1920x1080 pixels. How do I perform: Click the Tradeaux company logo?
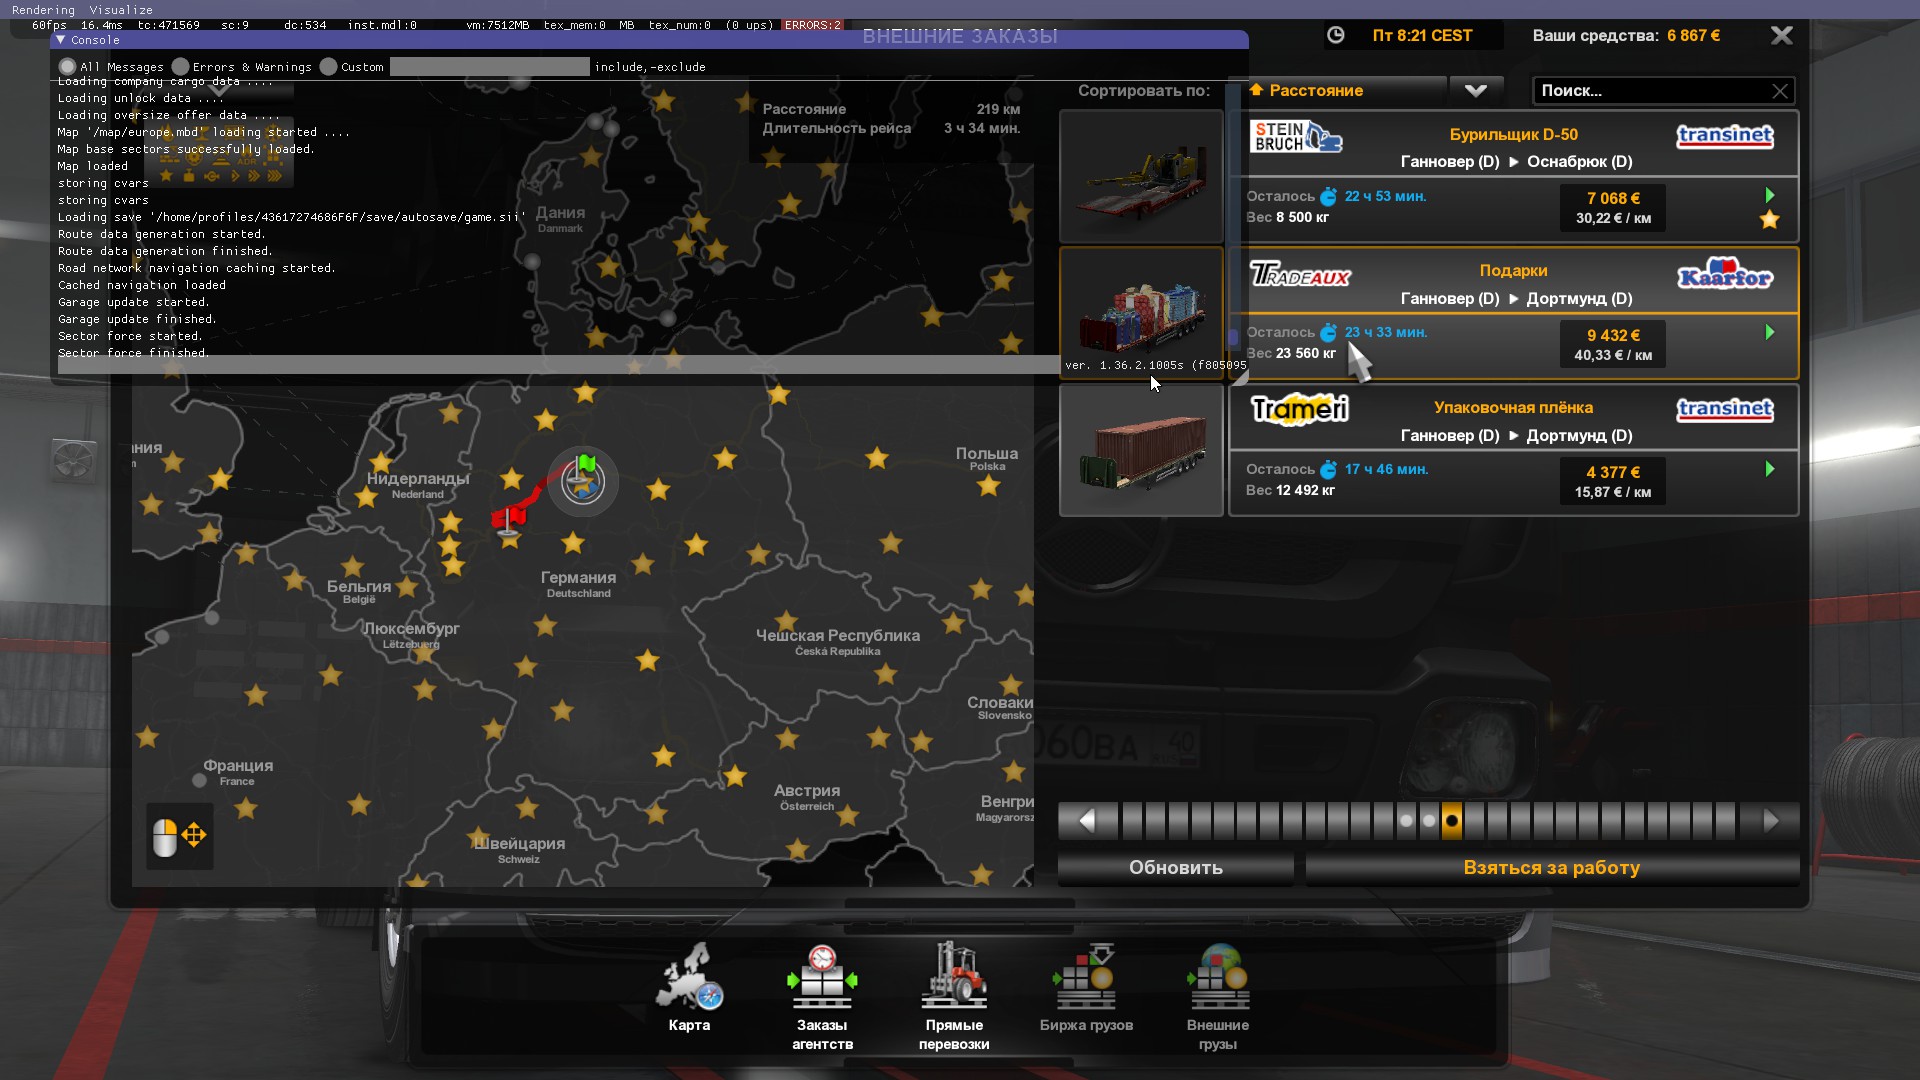[x=1300, y=273]
